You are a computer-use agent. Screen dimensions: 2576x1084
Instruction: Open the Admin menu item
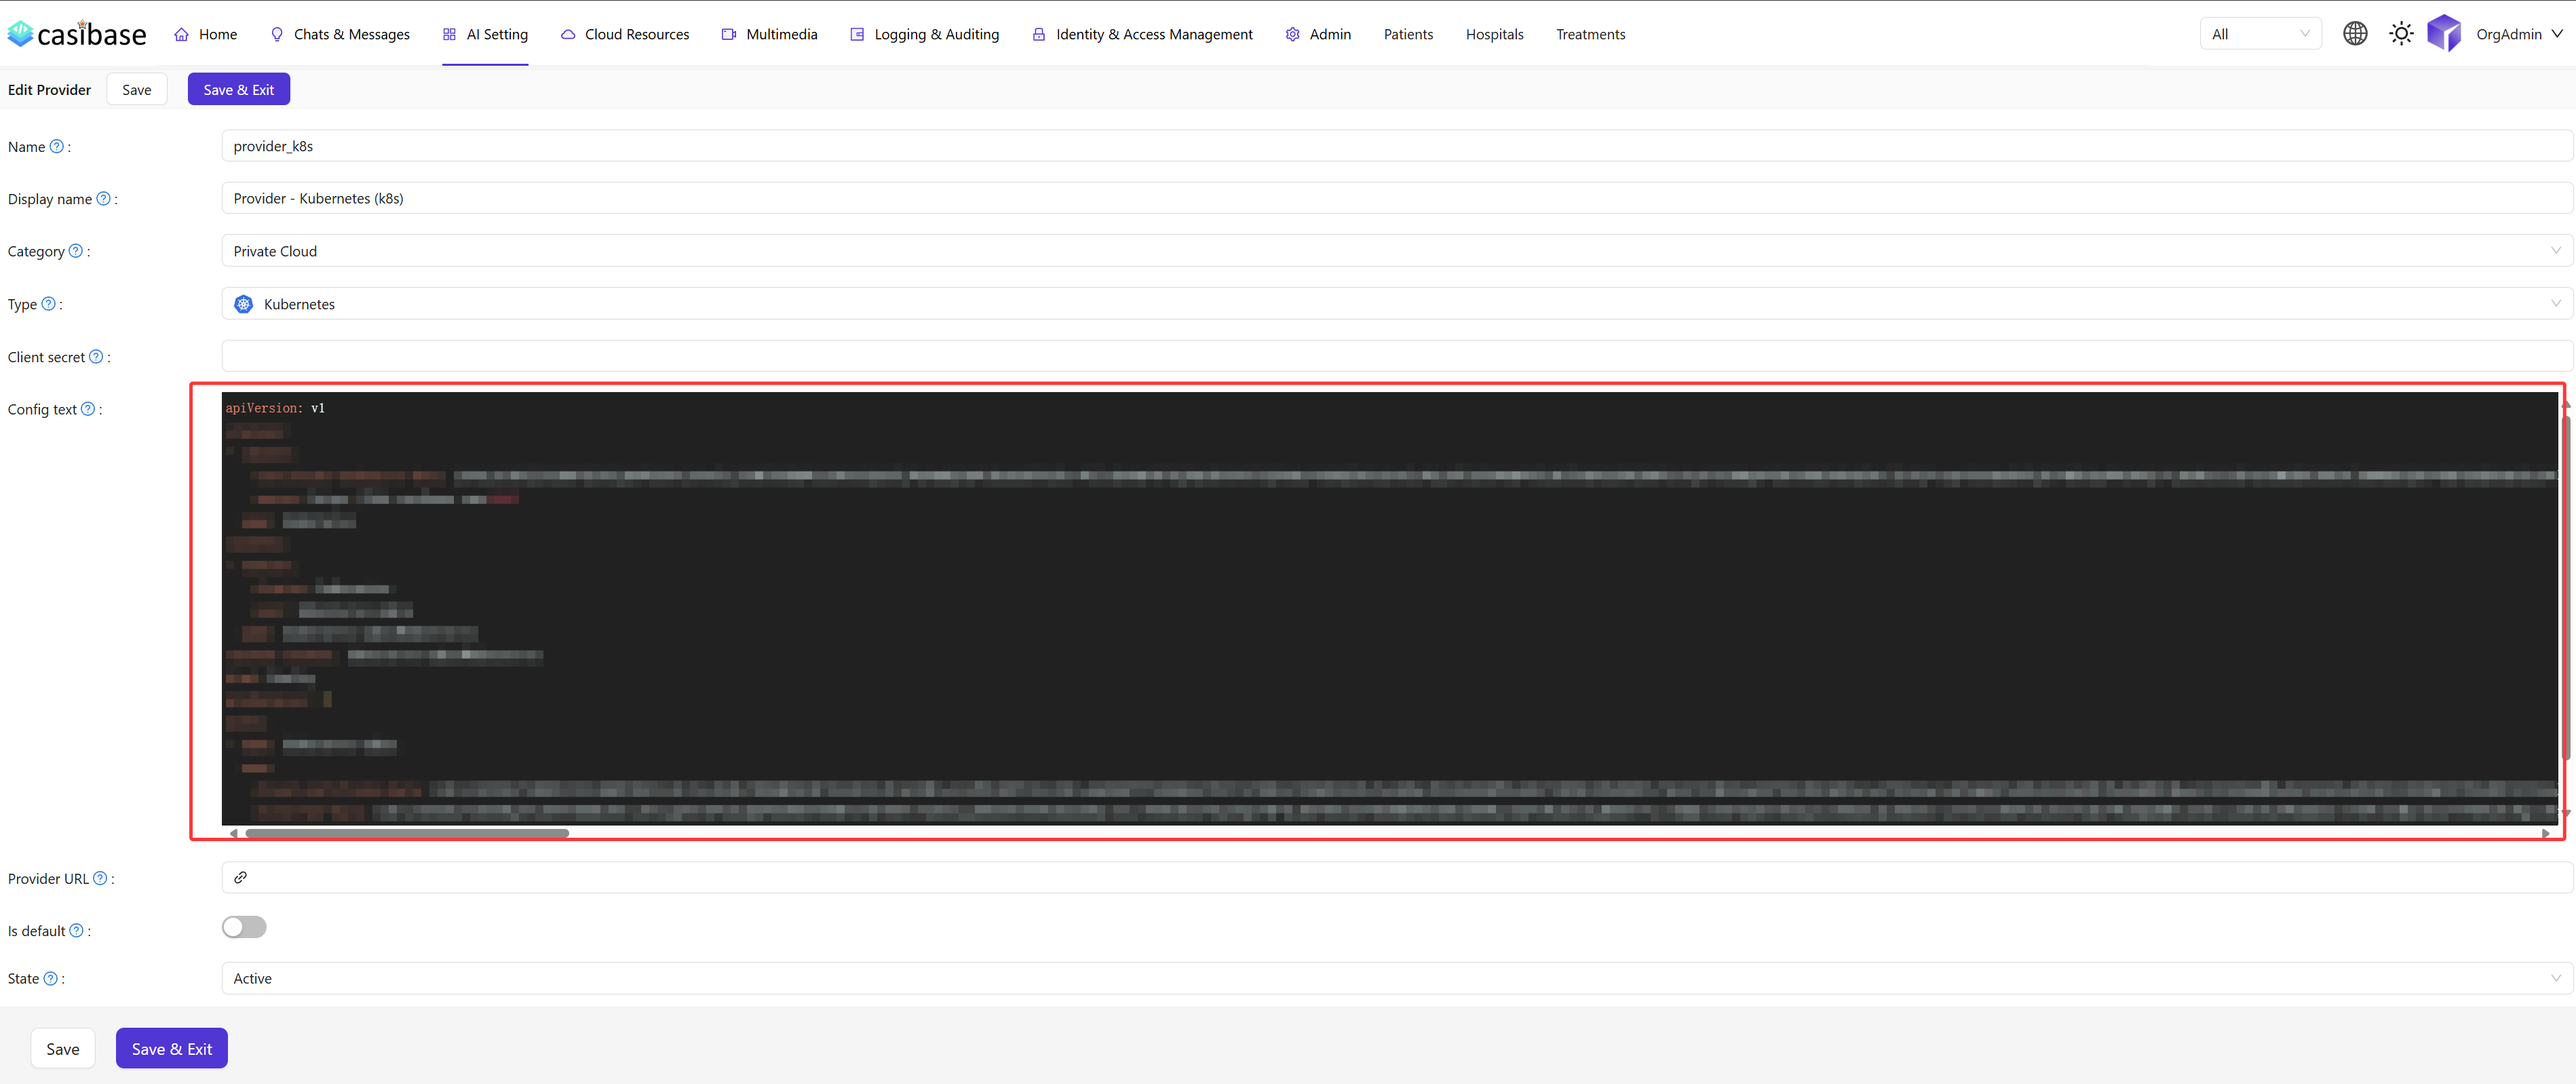pyautogui.click(x=1328, y=33)
